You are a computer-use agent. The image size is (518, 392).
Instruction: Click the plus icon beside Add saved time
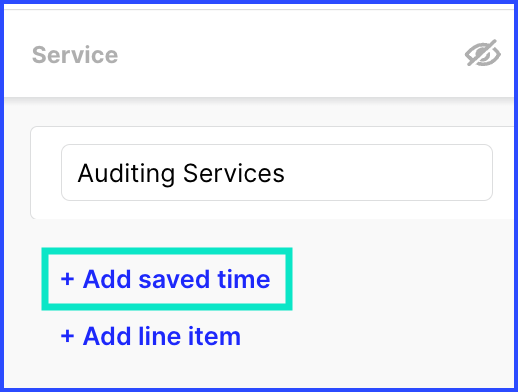(x=67, y=279)
